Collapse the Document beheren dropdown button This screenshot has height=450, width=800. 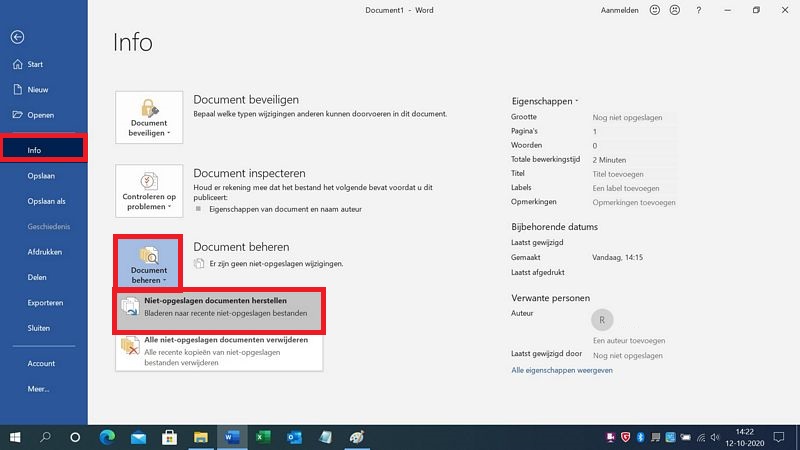(148, 264)
